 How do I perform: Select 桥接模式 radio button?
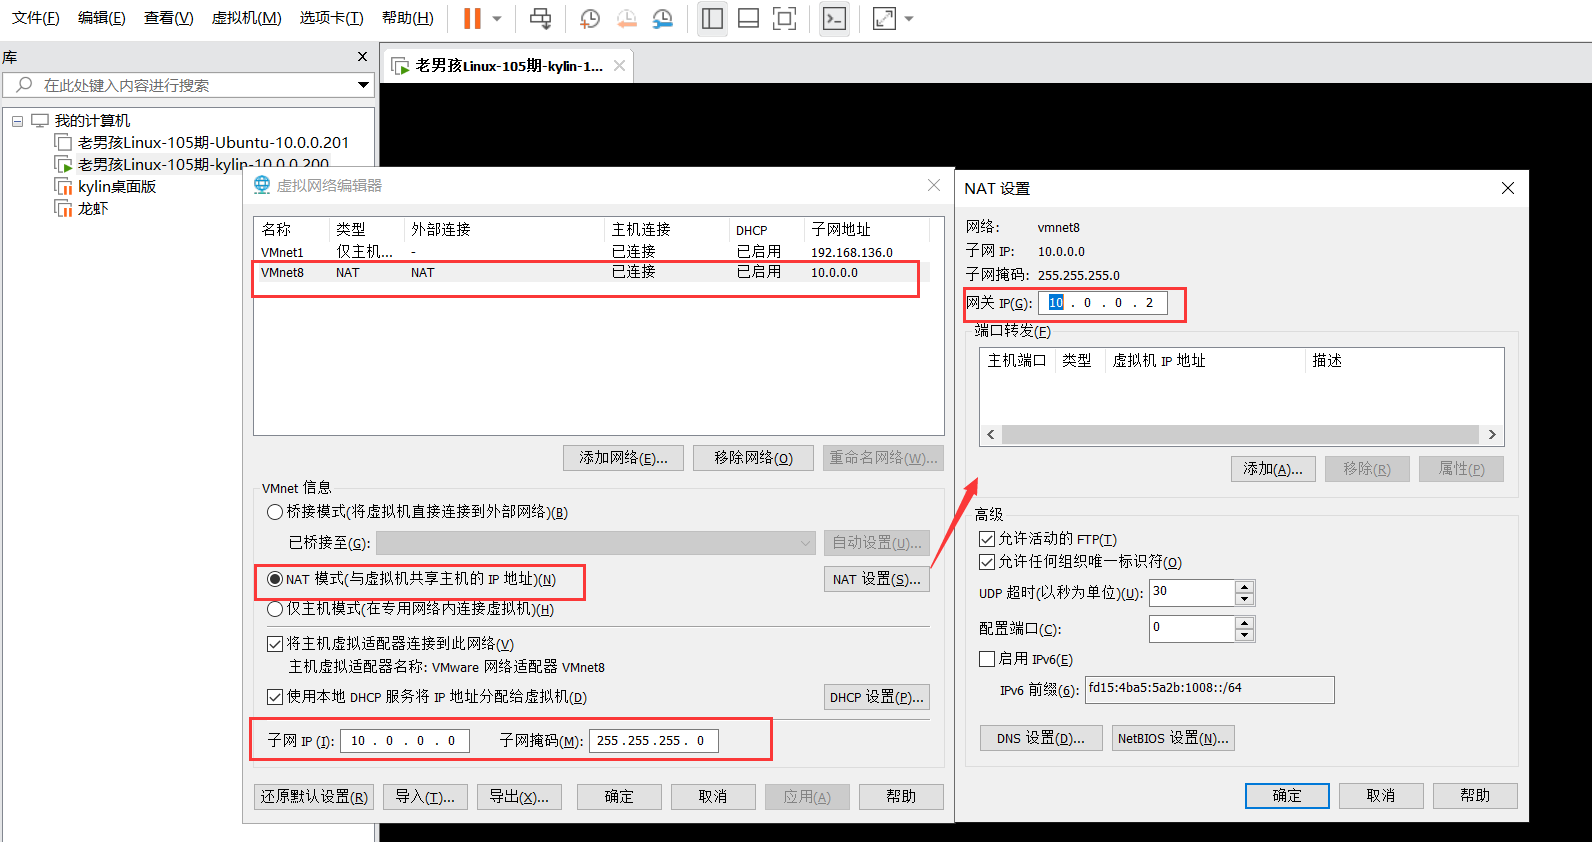tap(275, 512)
